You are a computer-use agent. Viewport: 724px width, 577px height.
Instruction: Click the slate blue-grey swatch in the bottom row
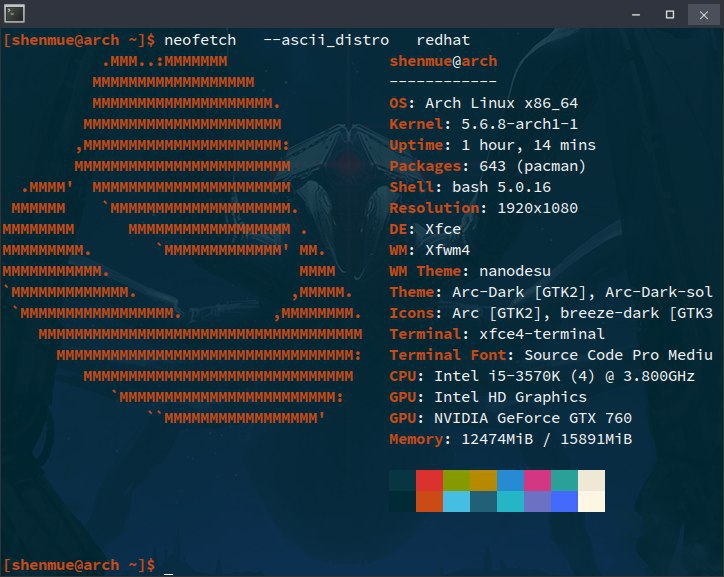483,501
